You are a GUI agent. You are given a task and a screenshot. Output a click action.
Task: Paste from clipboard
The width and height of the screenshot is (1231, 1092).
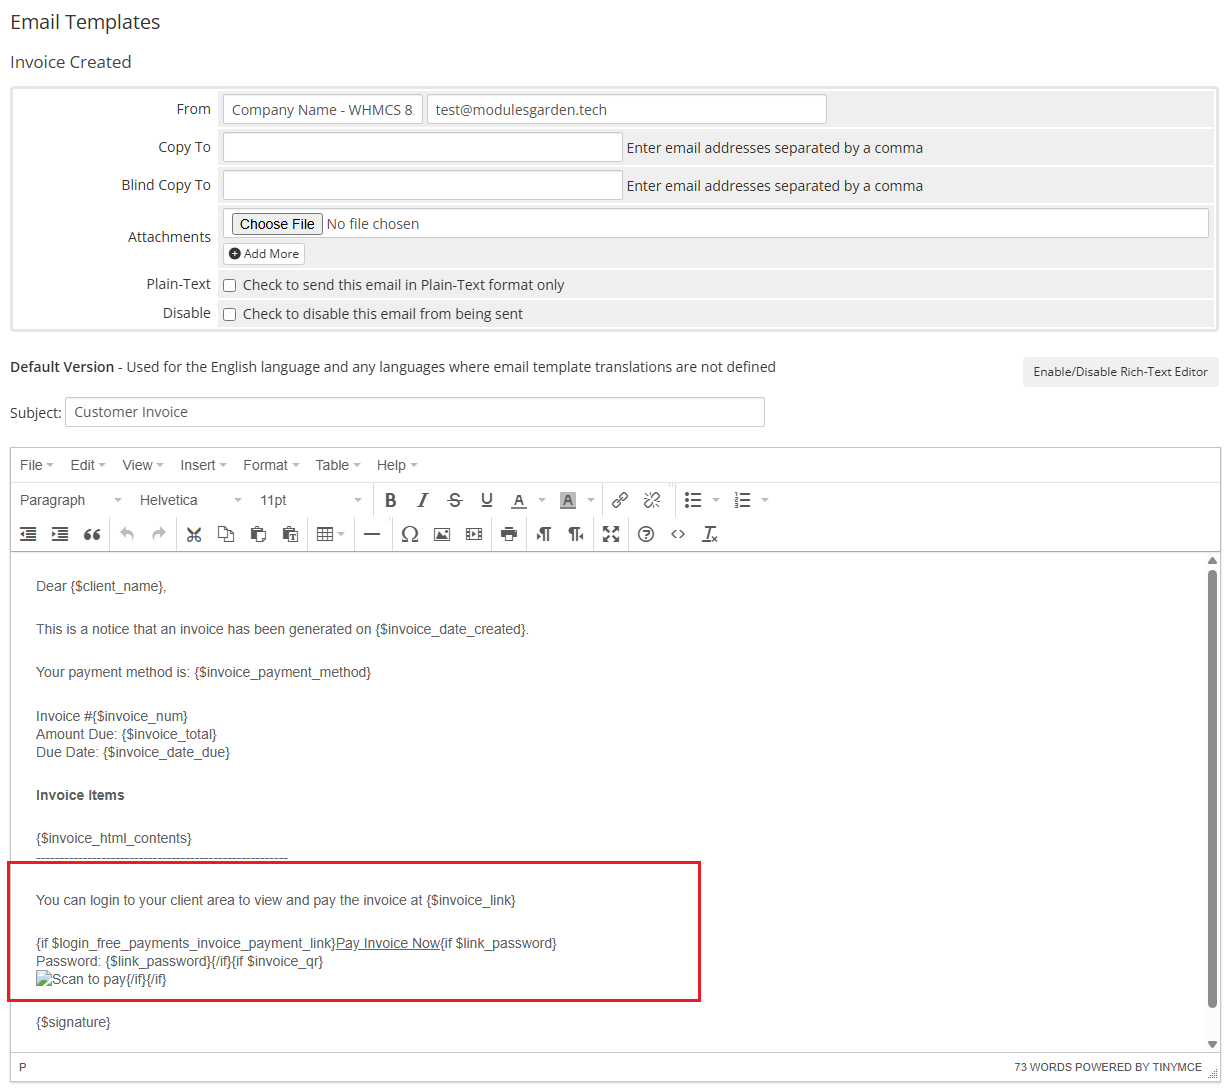coord(258,534)
